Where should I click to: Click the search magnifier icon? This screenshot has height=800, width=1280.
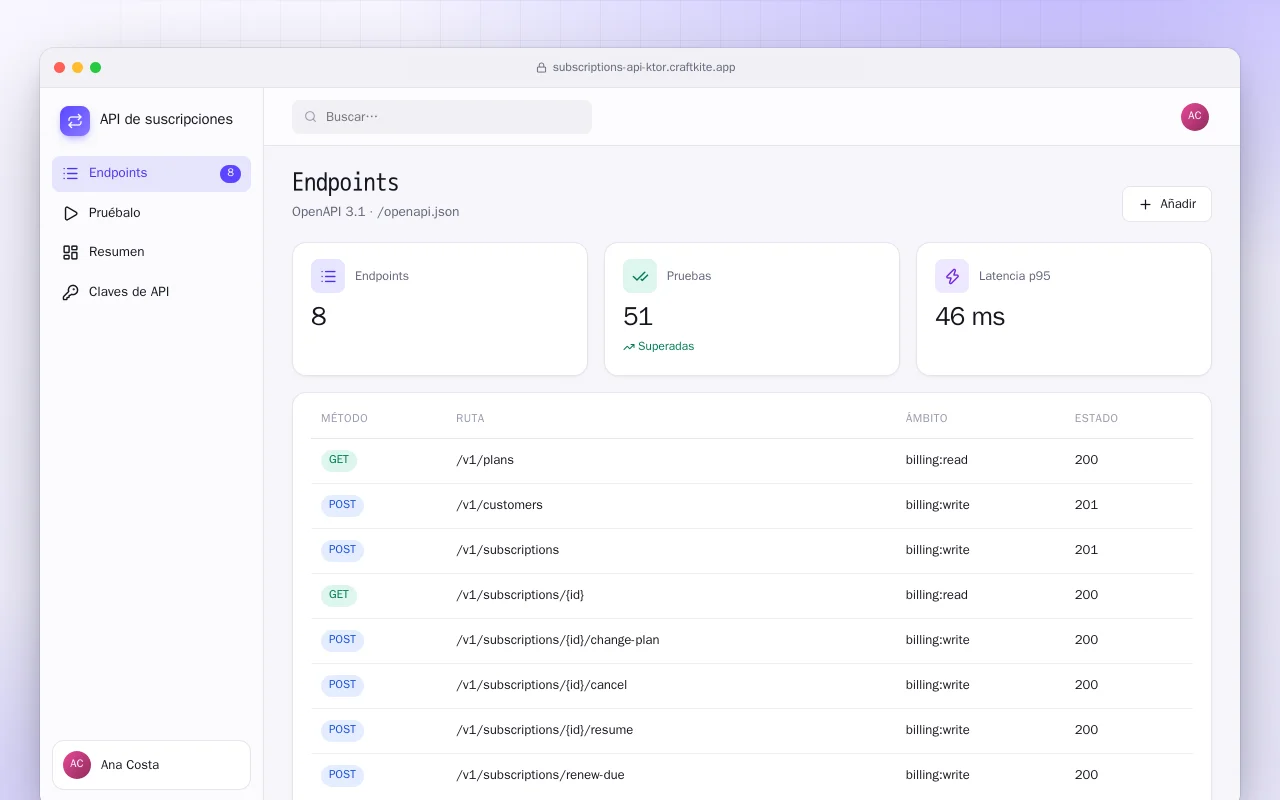(311, 117)
